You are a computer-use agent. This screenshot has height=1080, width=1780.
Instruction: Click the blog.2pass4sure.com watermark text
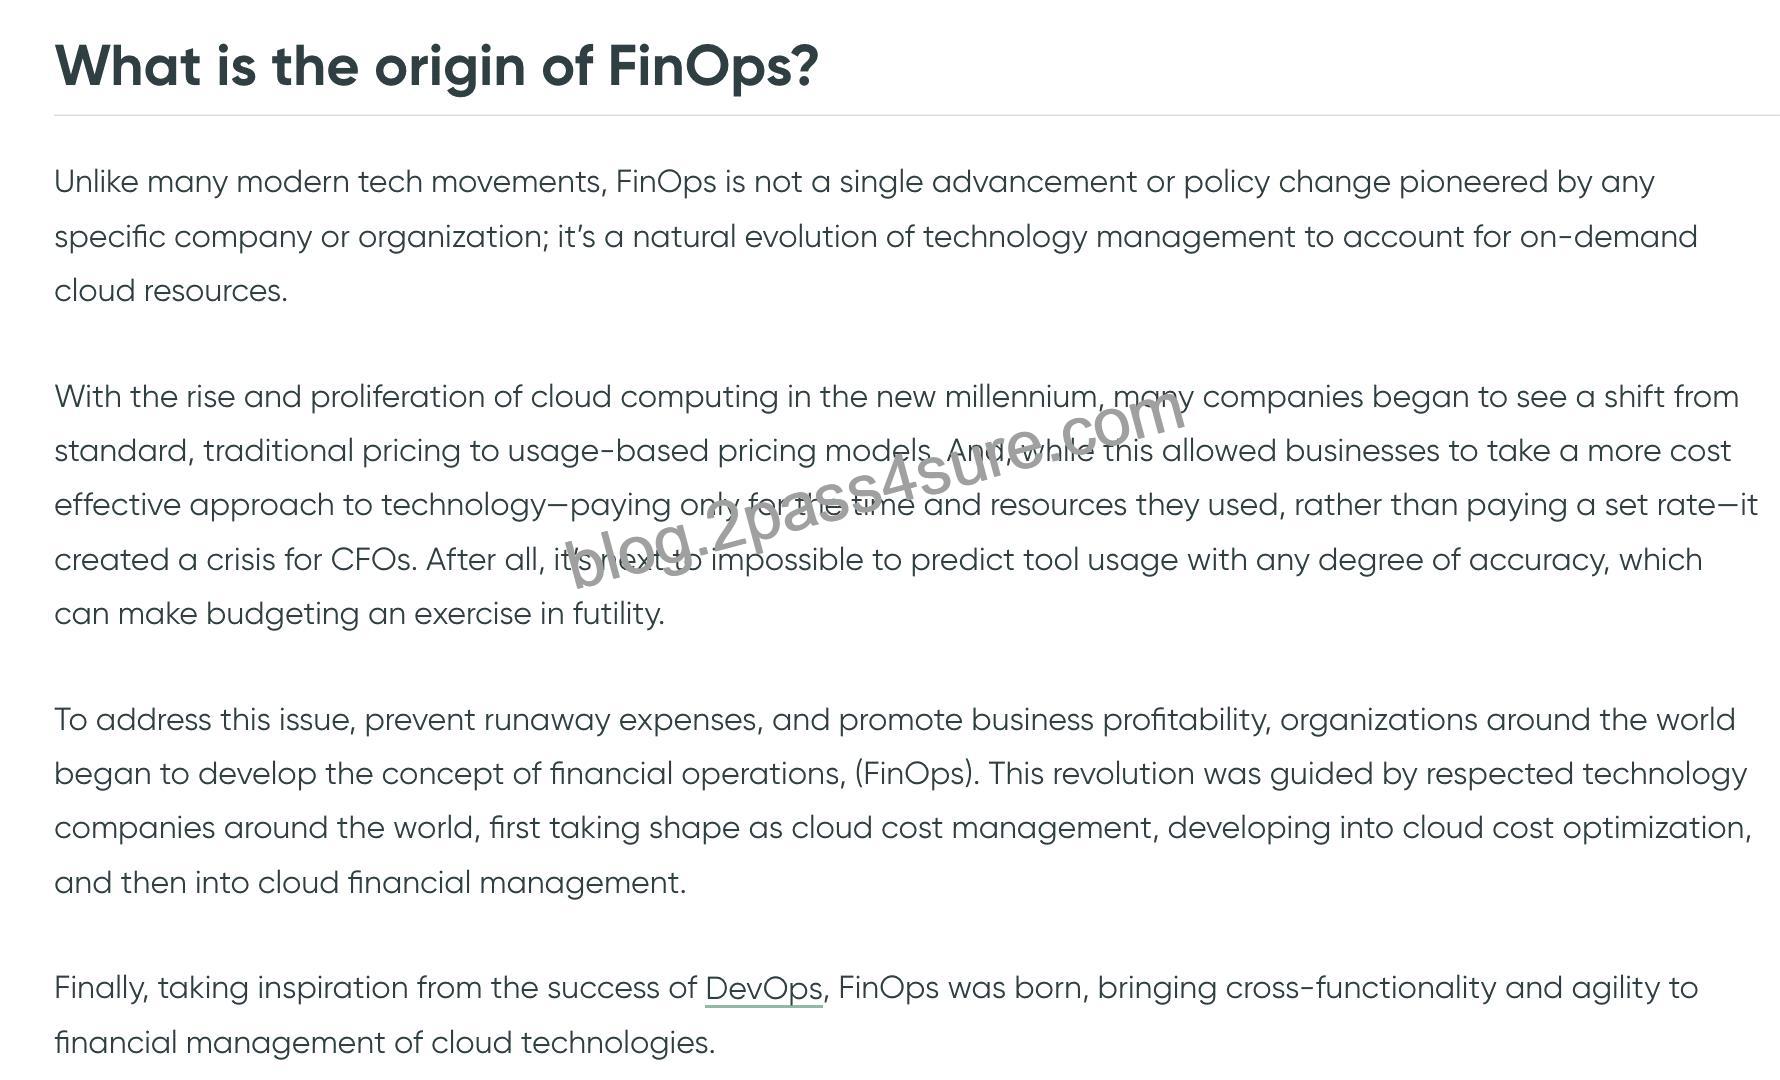tap(876, 488)
